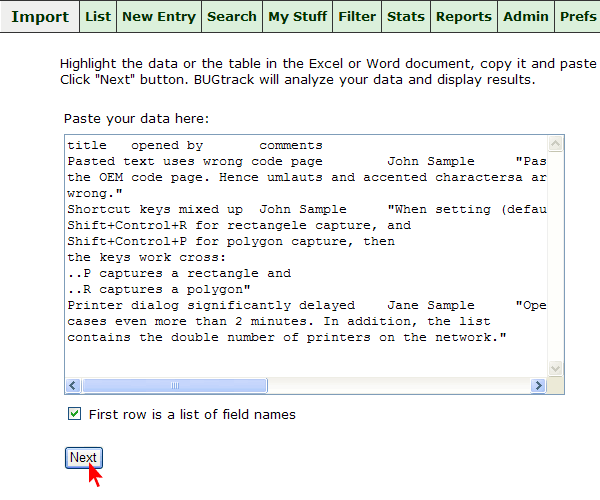Uncheck 'First row is a list of field names'
Viewport: 600px width, 500px height.
pos(74,414)
